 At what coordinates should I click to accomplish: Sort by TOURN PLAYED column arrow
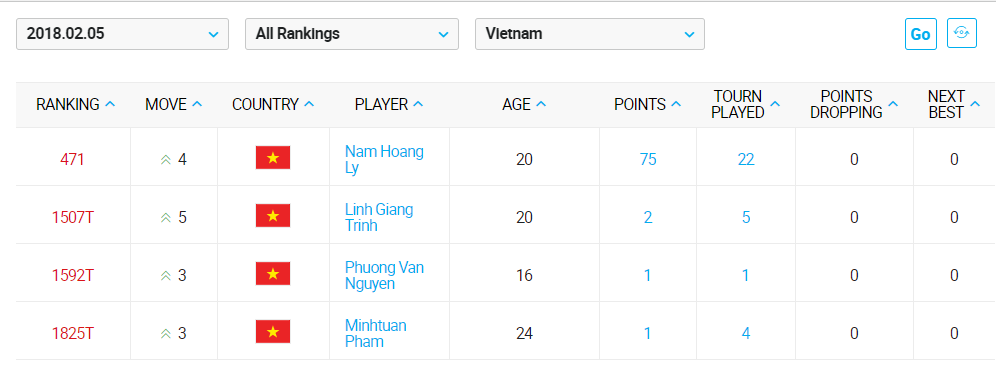point(776,105)
